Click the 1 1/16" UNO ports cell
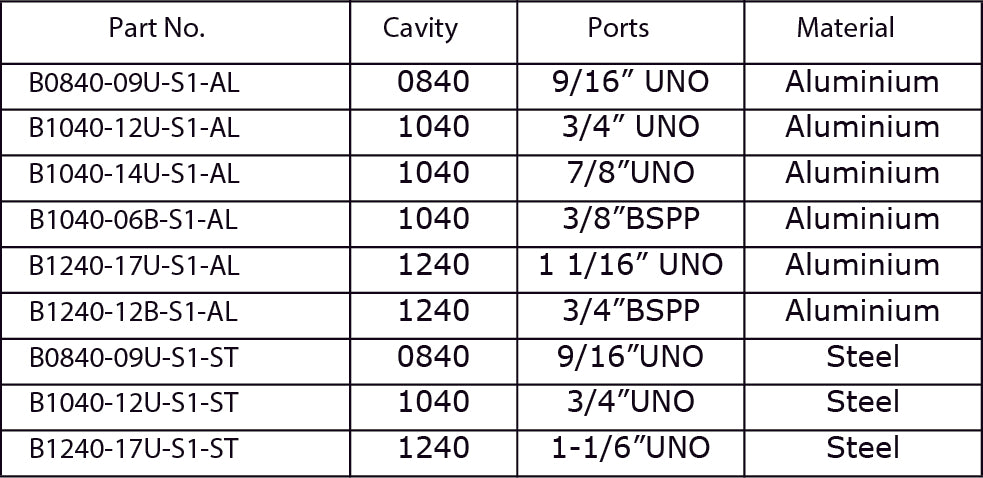This screenshot has width=983, height=478. pos(630,265)
